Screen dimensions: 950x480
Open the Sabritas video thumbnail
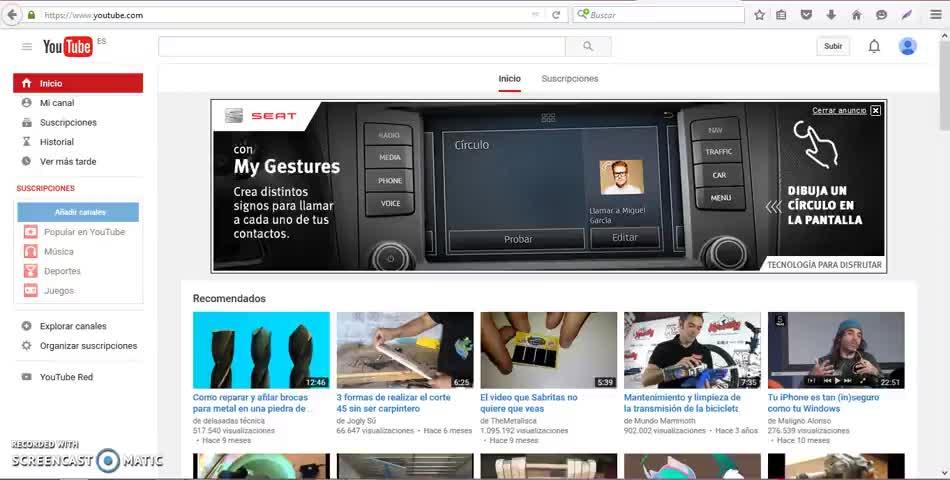[x=548, y=350]
